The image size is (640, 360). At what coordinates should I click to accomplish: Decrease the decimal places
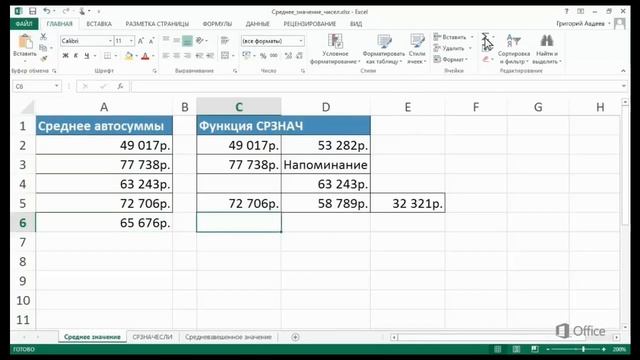pyautogui.click(x=299, y=56)
